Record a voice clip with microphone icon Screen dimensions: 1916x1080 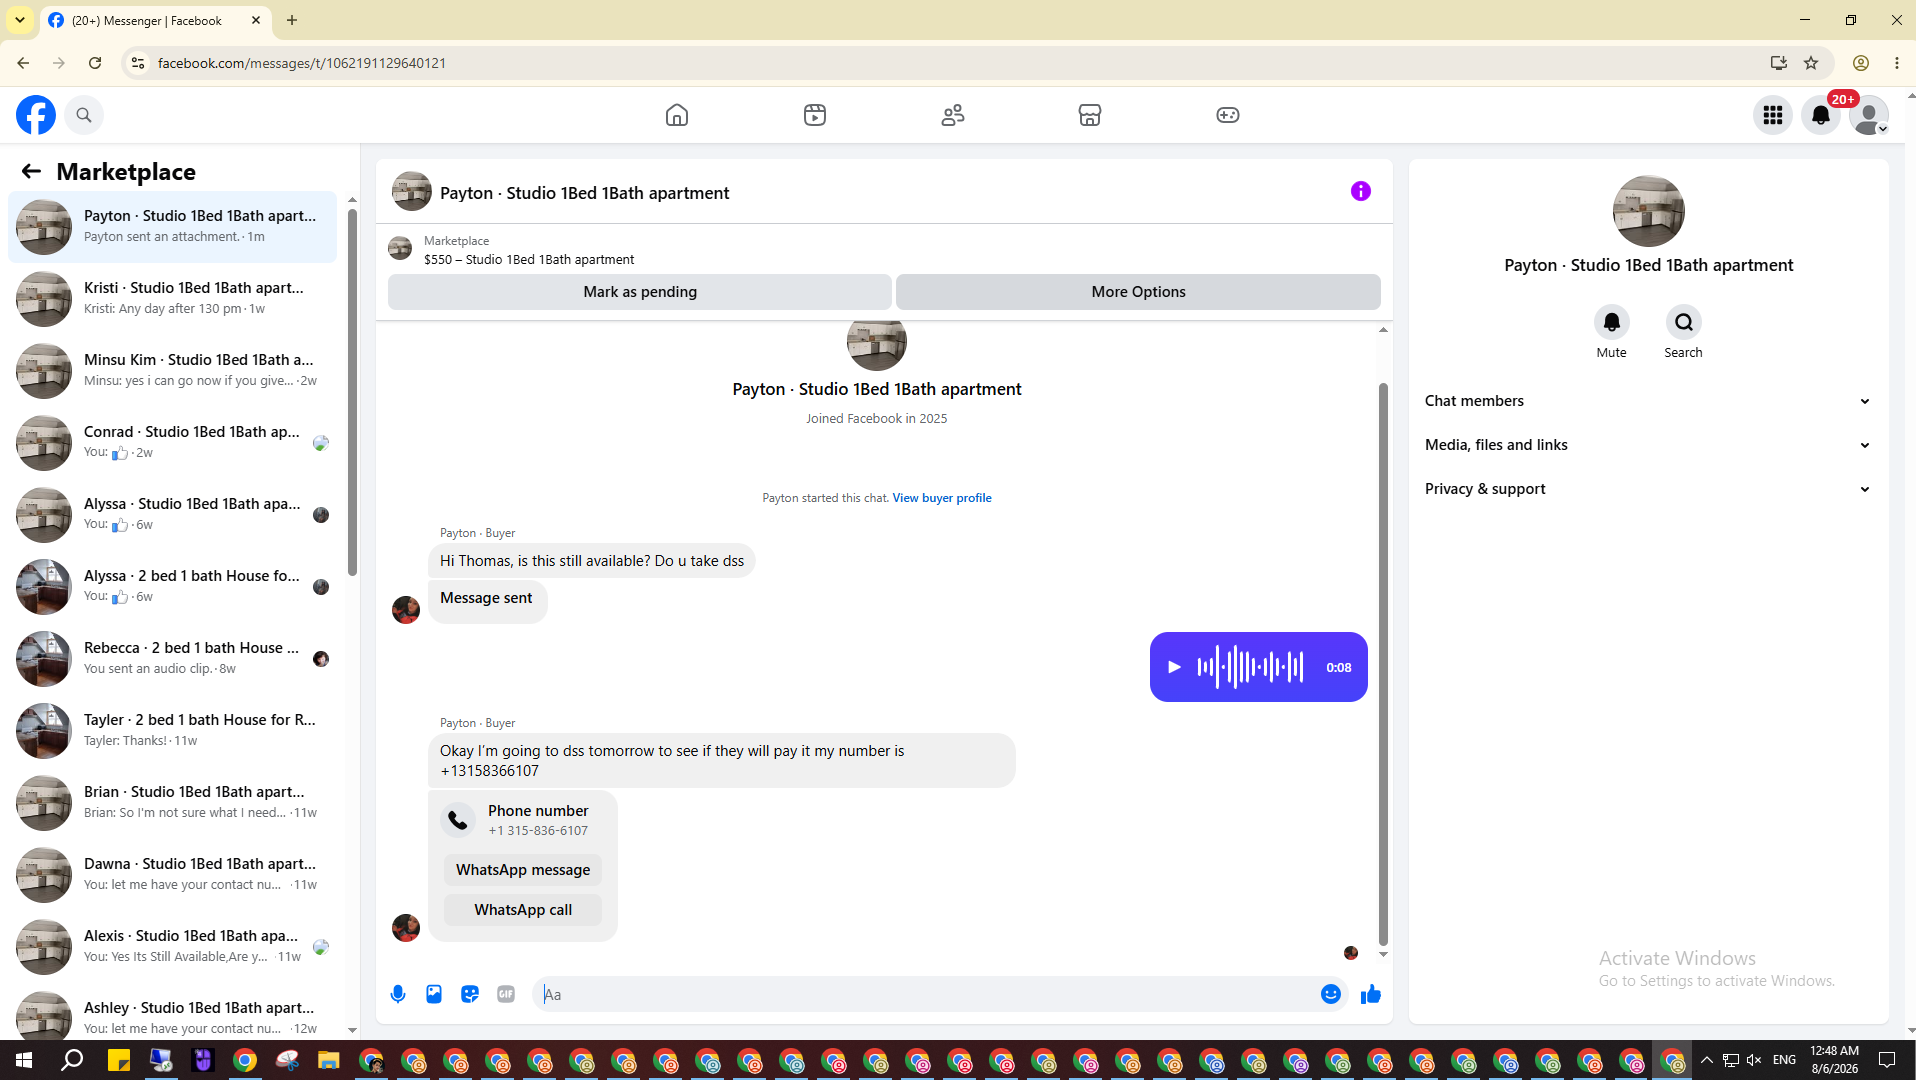(398, 994)
